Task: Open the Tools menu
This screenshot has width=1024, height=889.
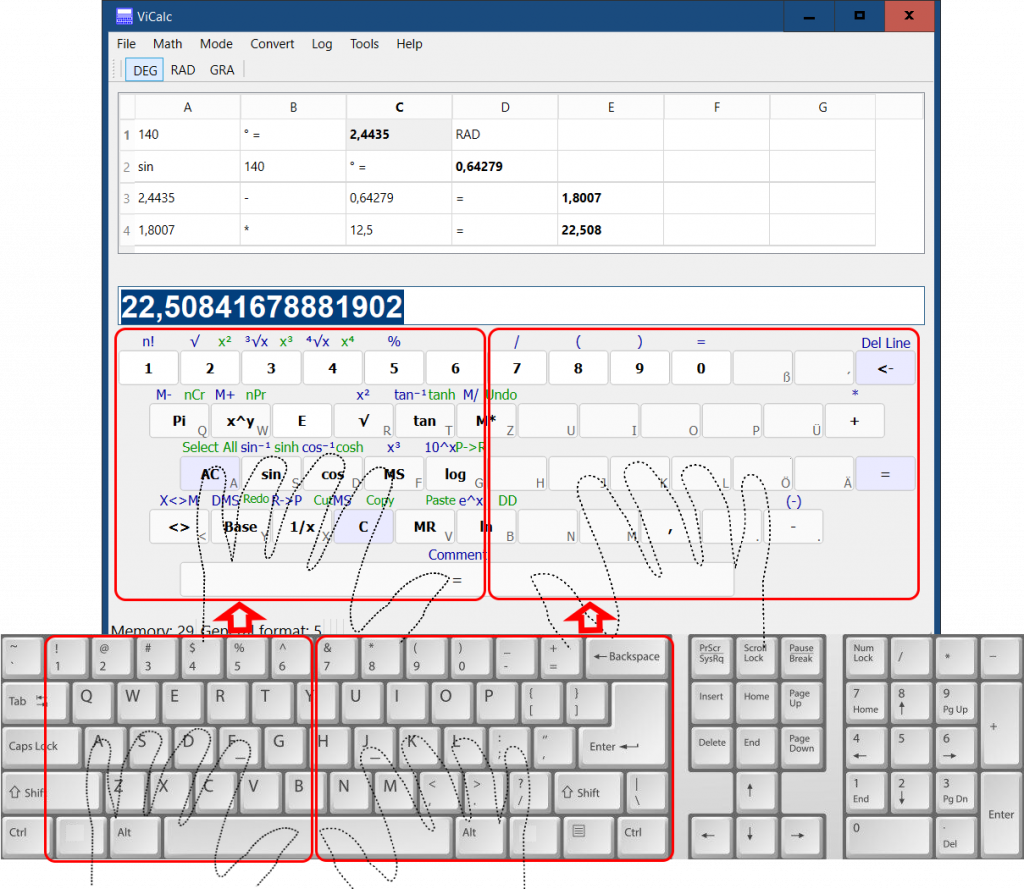Action: (x=364, y=44)
